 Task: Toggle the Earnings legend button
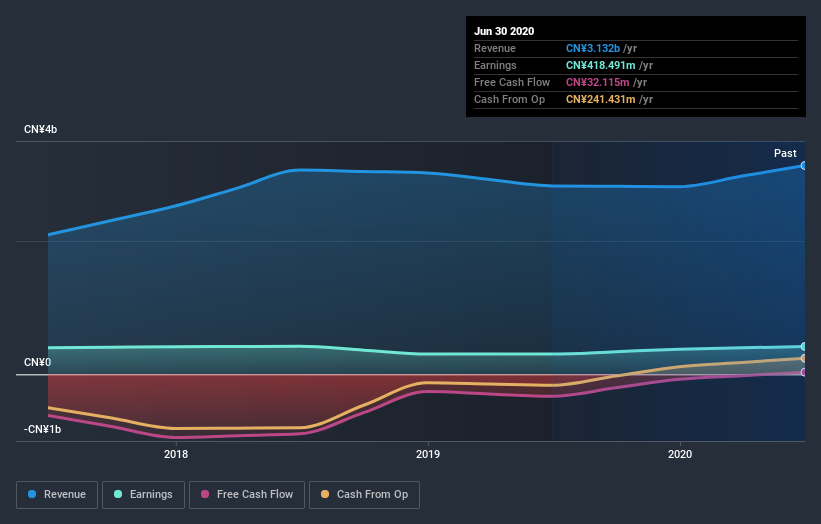(x=143, y=495)
